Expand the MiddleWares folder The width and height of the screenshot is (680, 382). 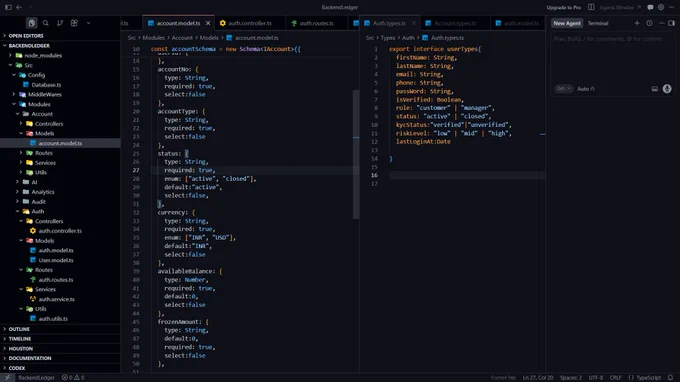pyautogui.click(x=45, y=95)
